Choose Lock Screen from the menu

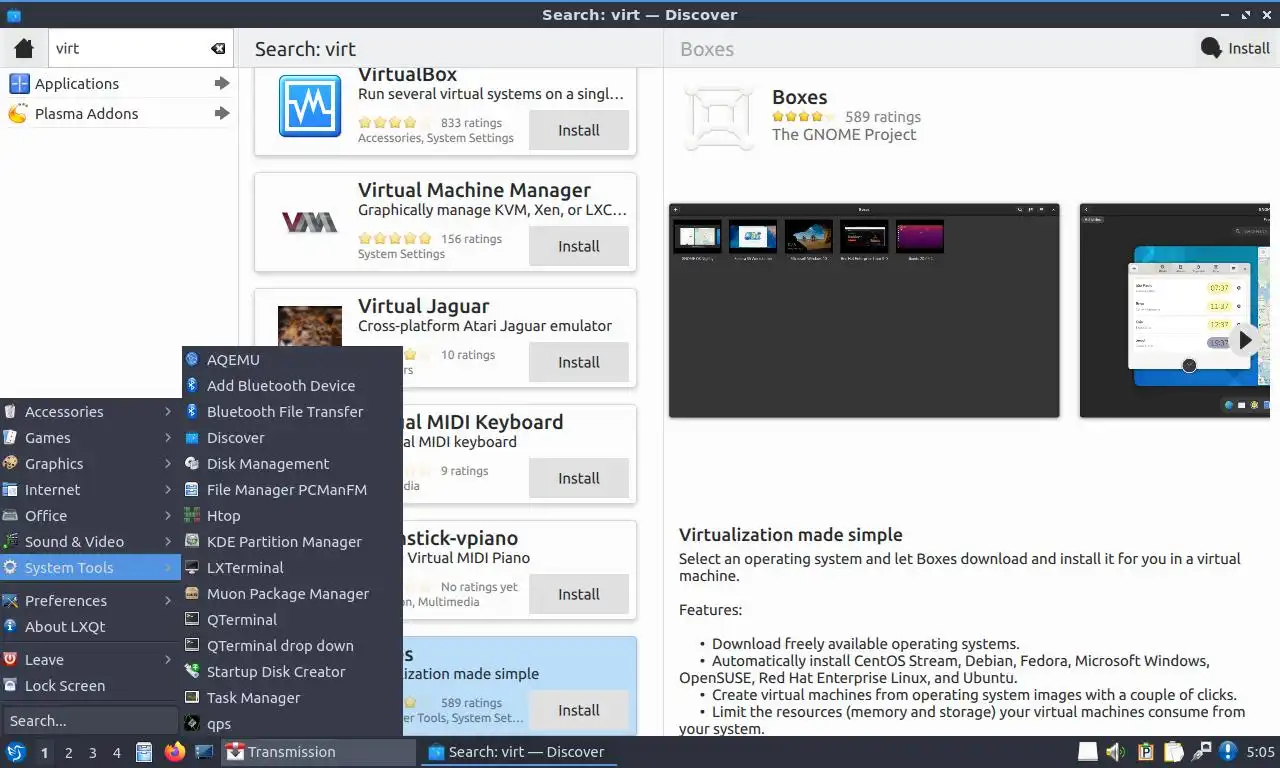click(90, 686)
